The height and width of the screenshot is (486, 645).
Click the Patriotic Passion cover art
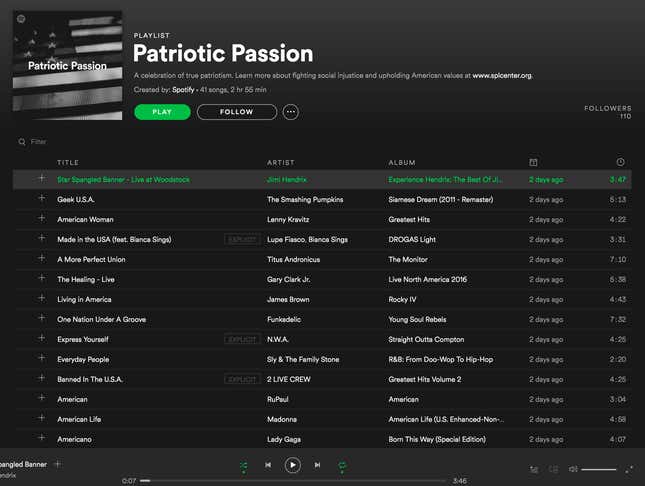pos(67,65)
